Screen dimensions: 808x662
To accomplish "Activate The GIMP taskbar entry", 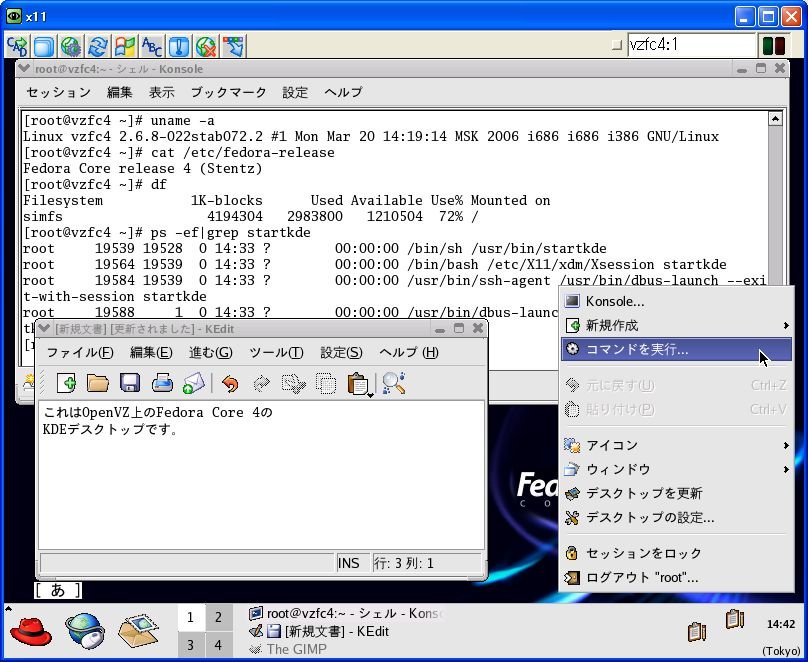I will 287,649.
